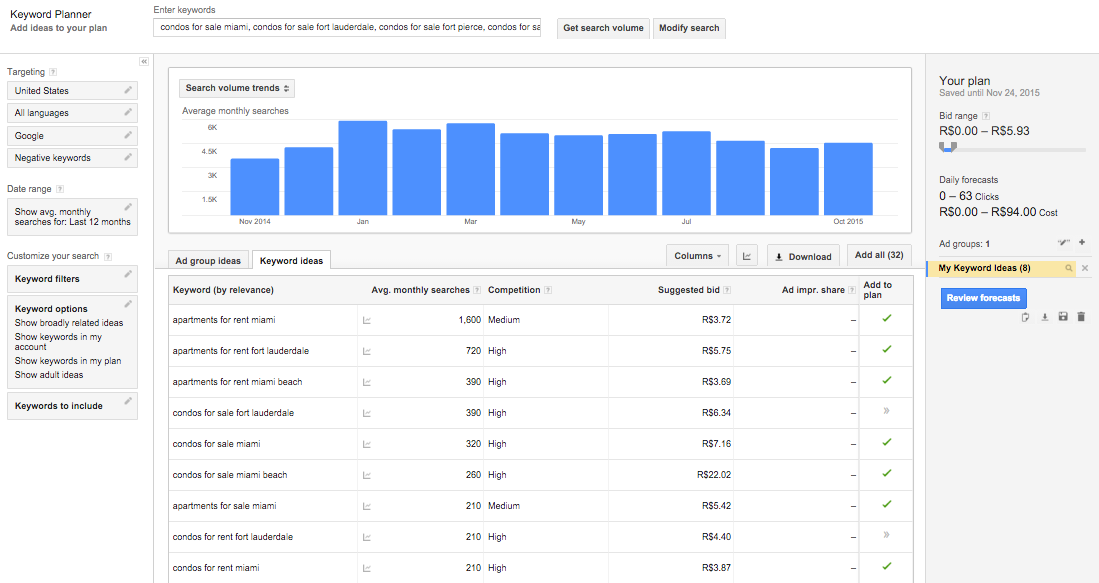
Task: Edit Keywords to include via pencil icon
Action: coord(128,401)
